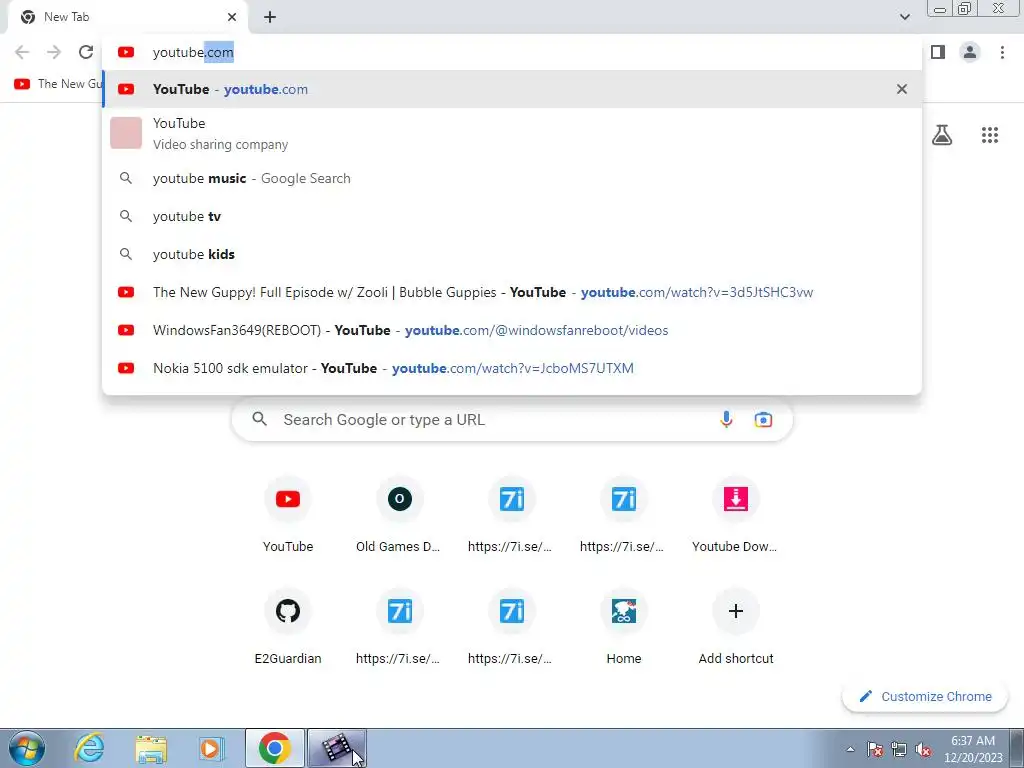The height and width of the screenshot is (768, 1024).
Task: Click in the address bar text youtube.com
Action: click(x=193, y=52)
